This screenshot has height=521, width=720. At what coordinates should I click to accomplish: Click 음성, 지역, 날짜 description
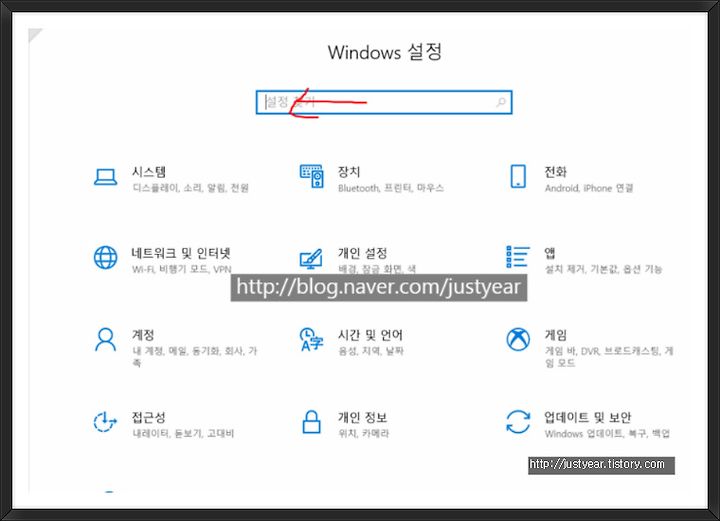click(x=371, y=351)
